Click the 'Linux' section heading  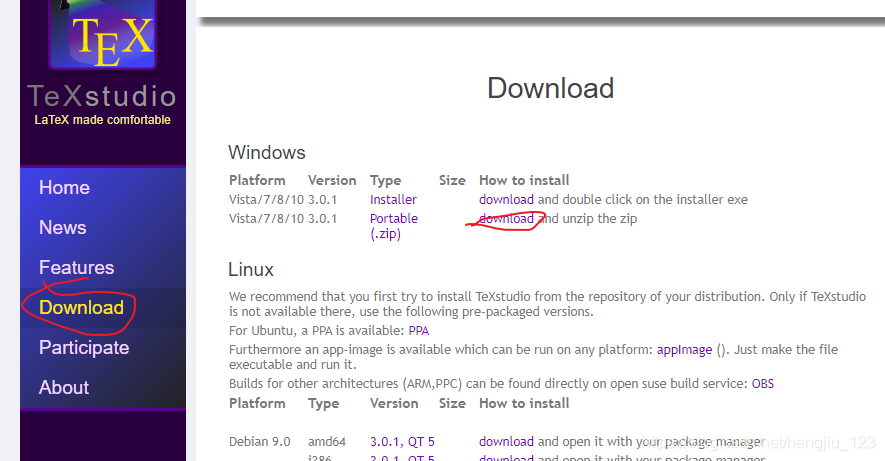pyautogui.click(x=251, y=270)
